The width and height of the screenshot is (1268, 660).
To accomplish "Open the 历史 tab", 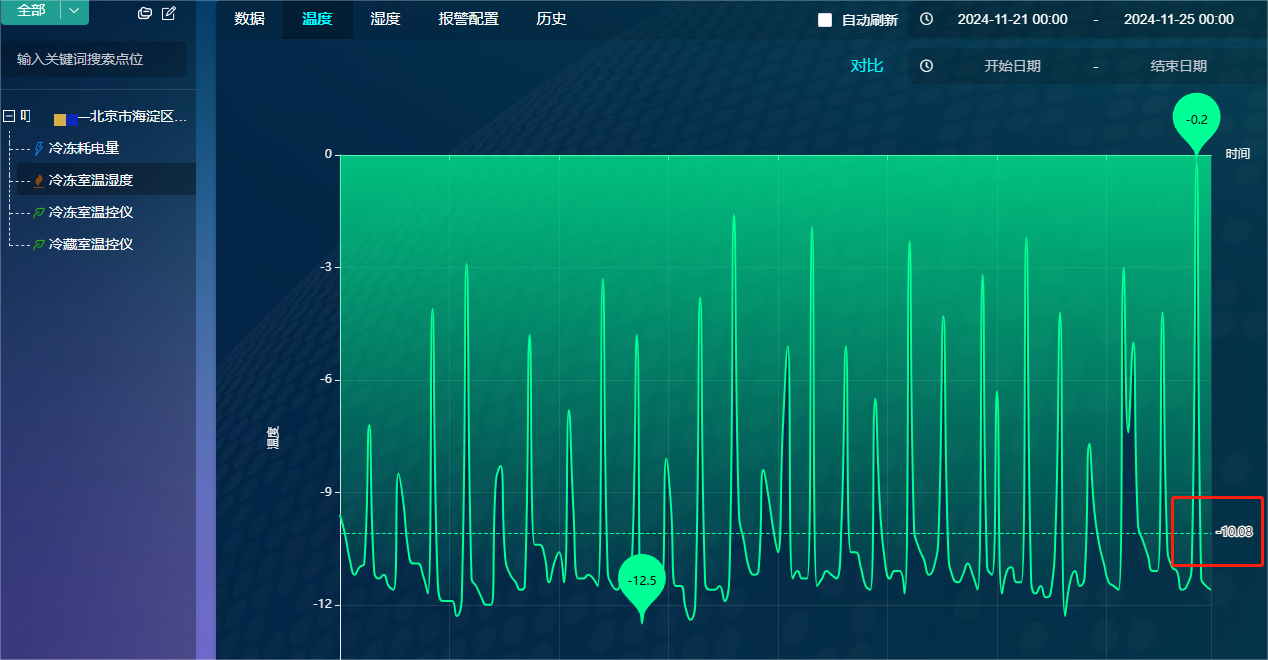I will coord(551,19).
